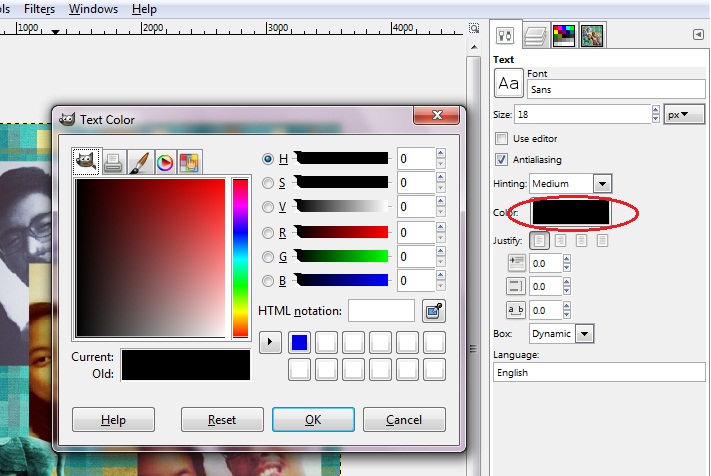
Task: Open the Layers dock tab
Action: [535, 35]
